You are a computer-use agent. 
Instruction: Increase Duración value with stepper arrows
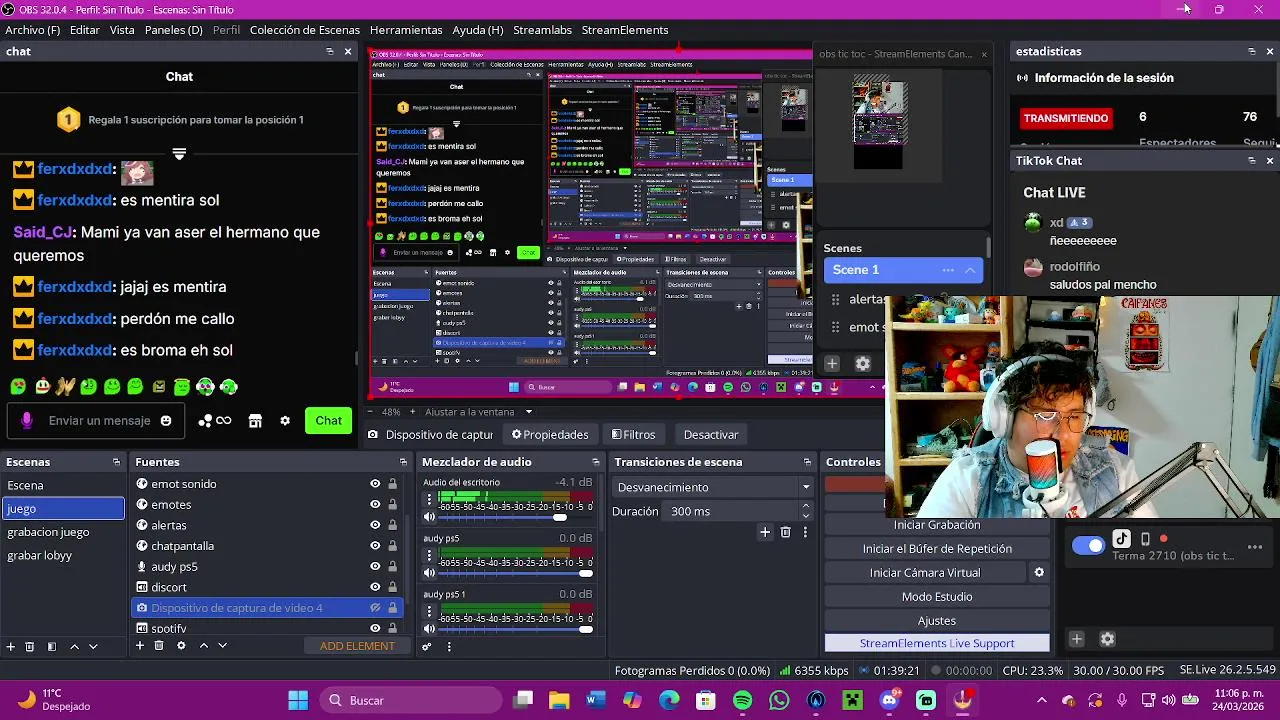coord(806,507)
